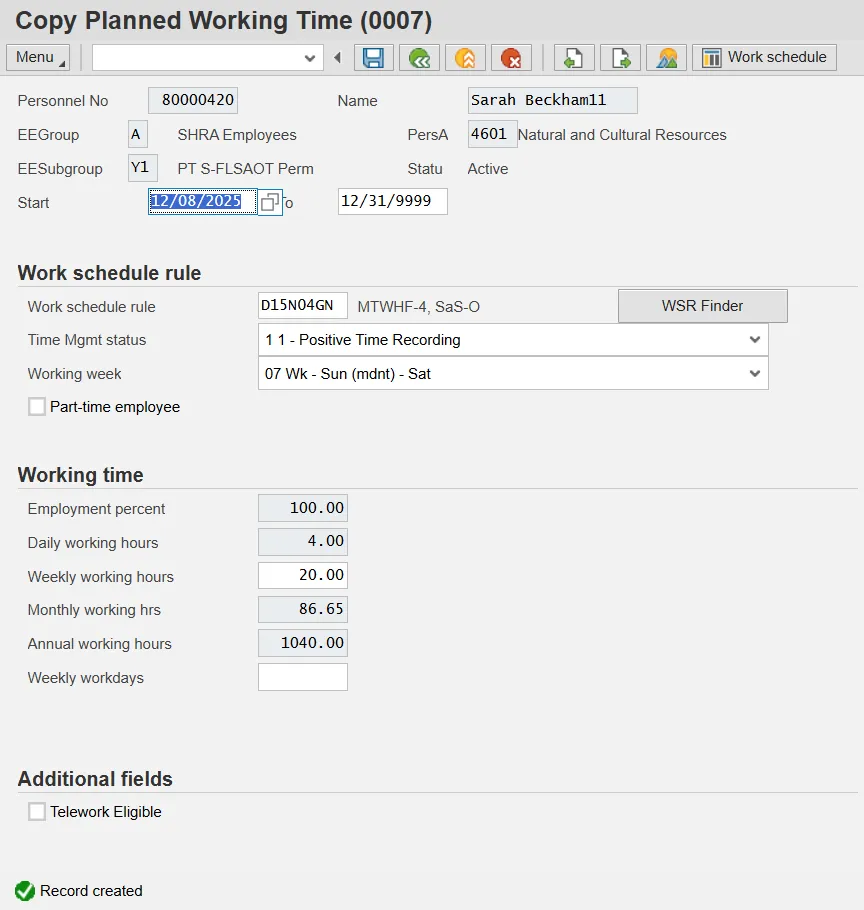Viewport: 864px width, 910px height.
Task: Click the Monthly working hrs value 86.65
Action: tap(303, 609)
